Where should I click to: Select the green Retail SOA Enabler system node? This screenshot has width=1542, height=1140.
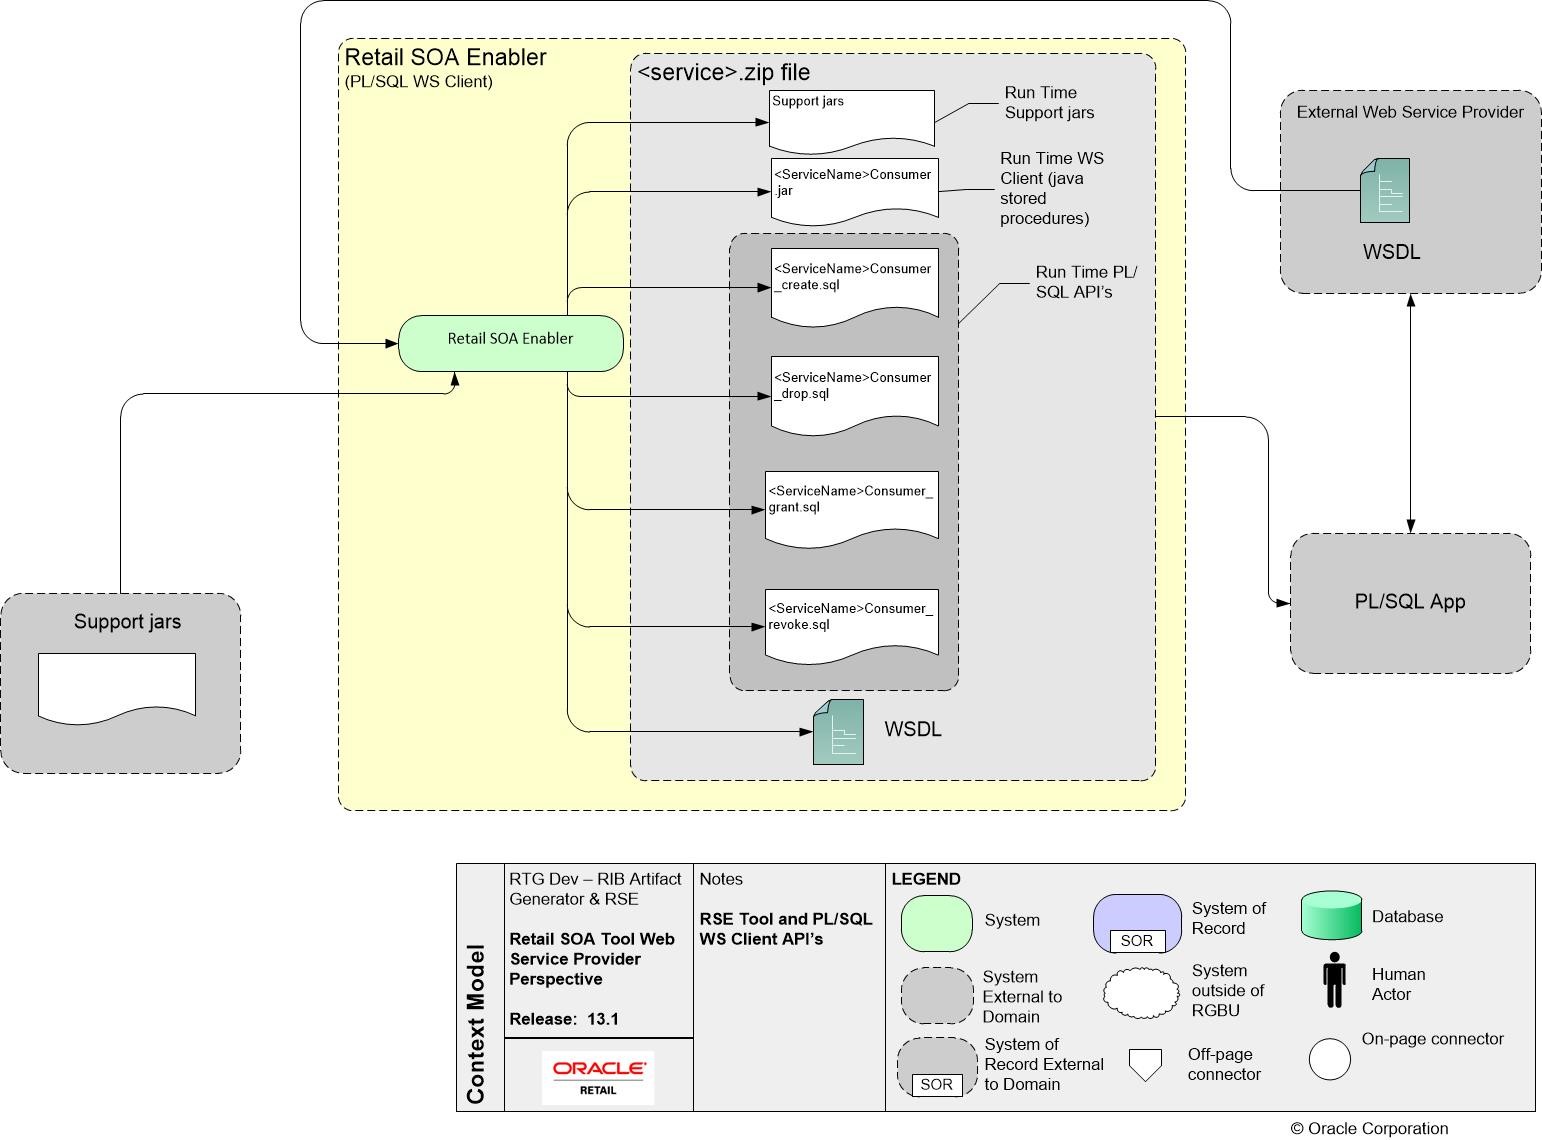511,343
